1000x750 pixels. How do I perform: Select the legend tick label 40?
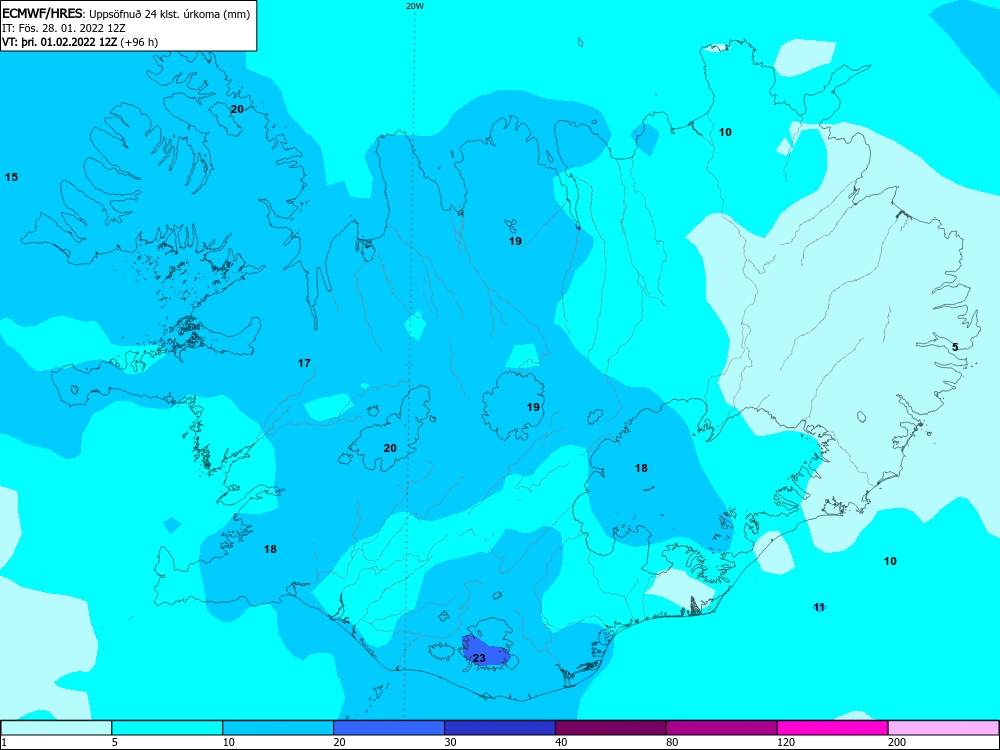click(x=561, y=742)
